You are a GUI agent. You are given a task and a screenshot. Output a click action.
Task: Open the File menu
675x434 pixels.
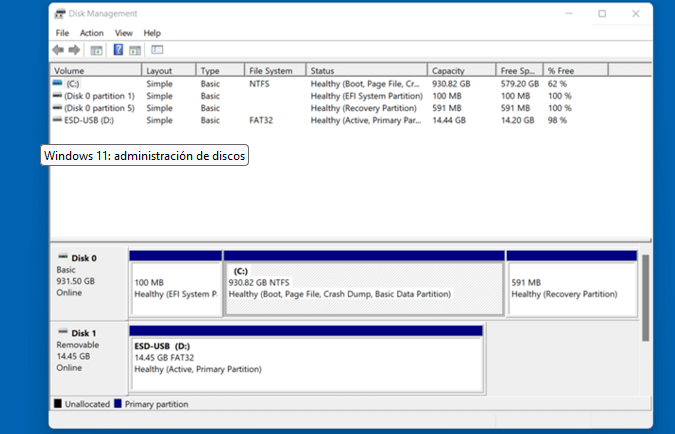(62, 33)
